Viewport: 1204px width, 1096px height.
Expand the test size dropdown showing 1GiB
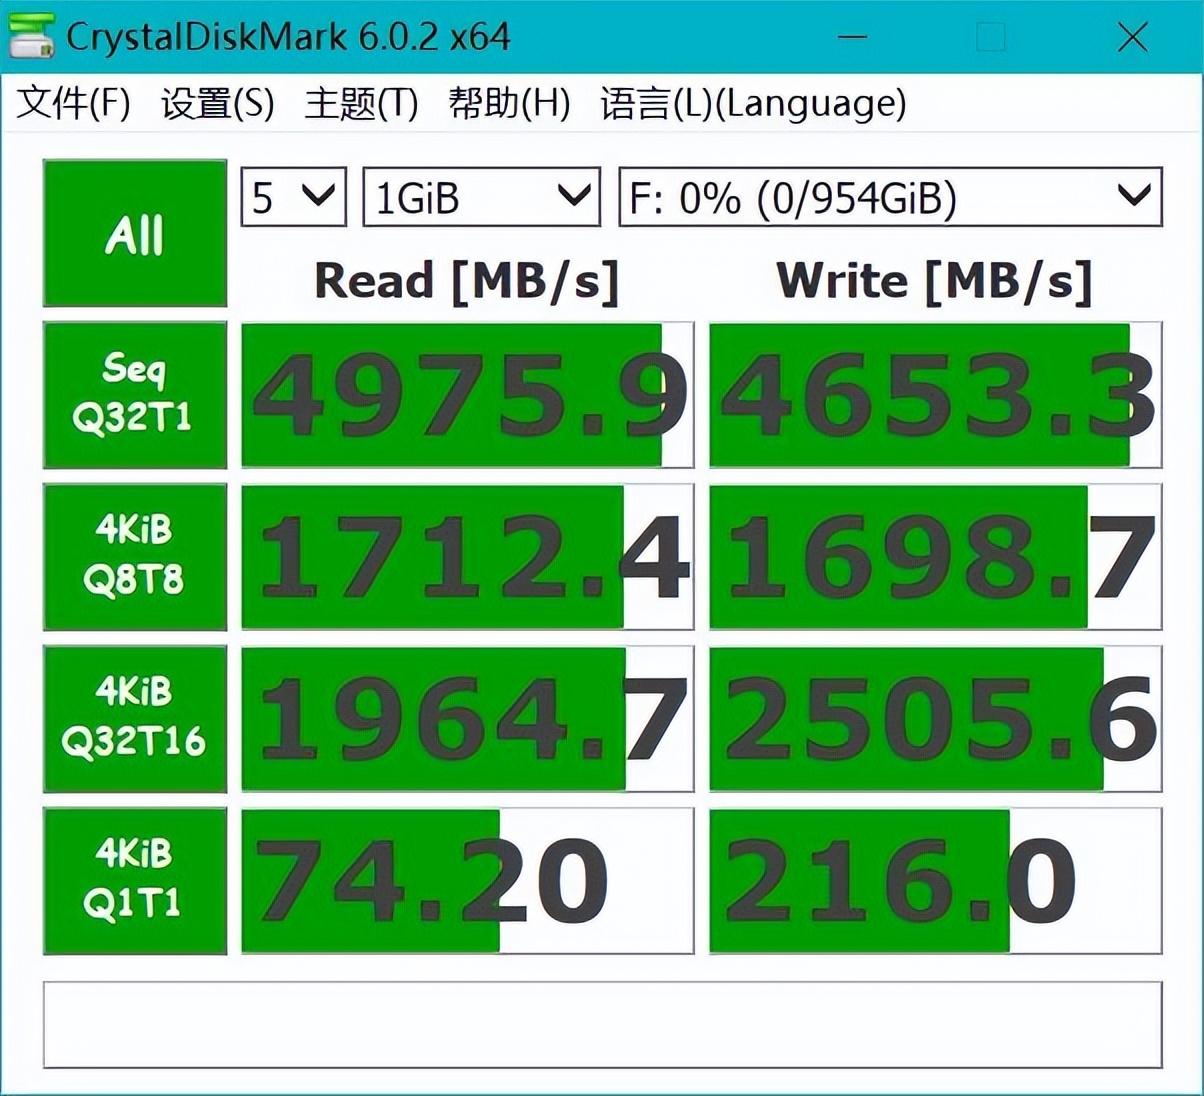[481, 197]
